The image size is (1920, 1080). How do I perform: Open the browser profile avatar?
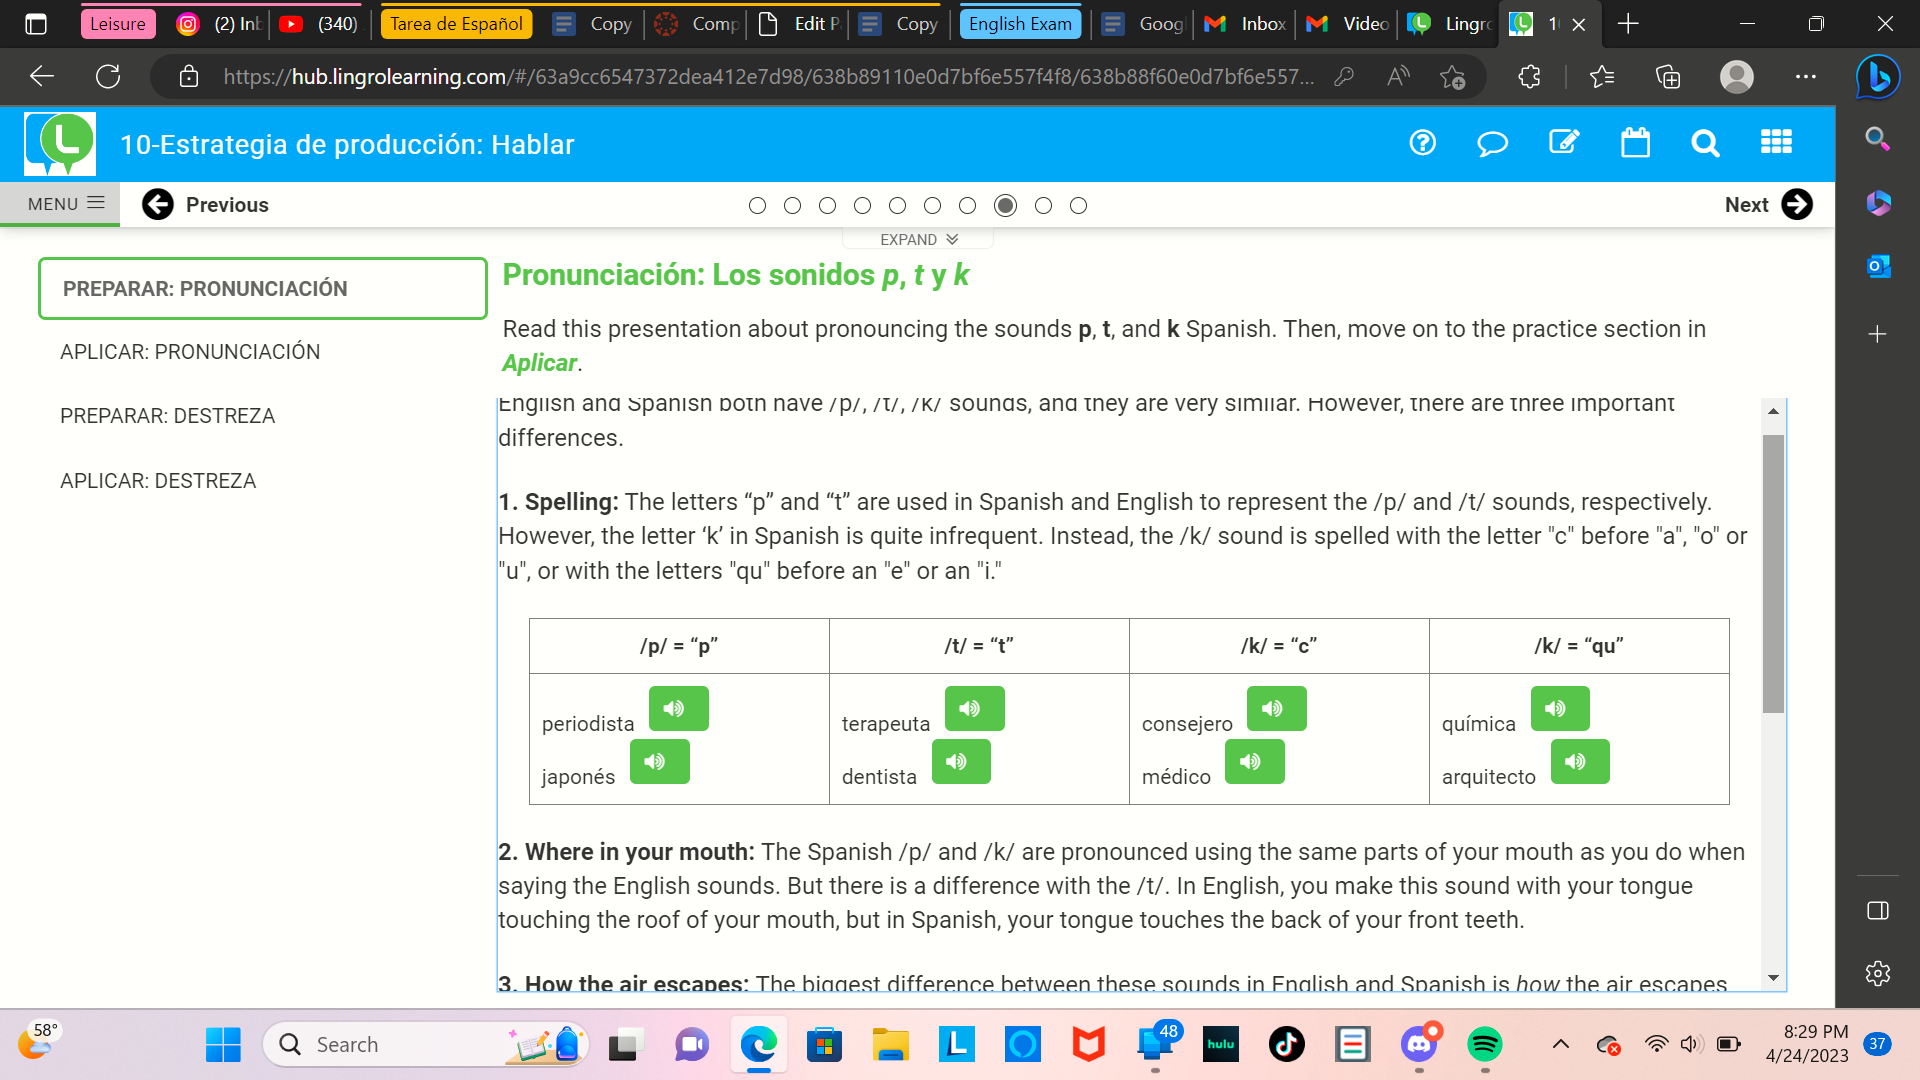[x=1737, y=77]
